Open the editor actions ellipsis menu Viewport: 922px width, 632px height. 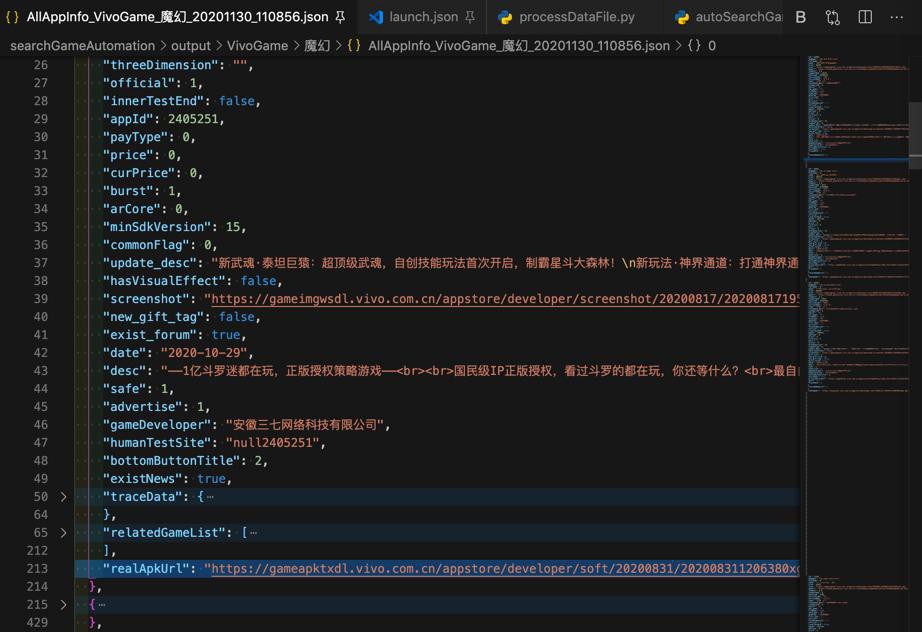pyautogui.click(x=897, y=17)
